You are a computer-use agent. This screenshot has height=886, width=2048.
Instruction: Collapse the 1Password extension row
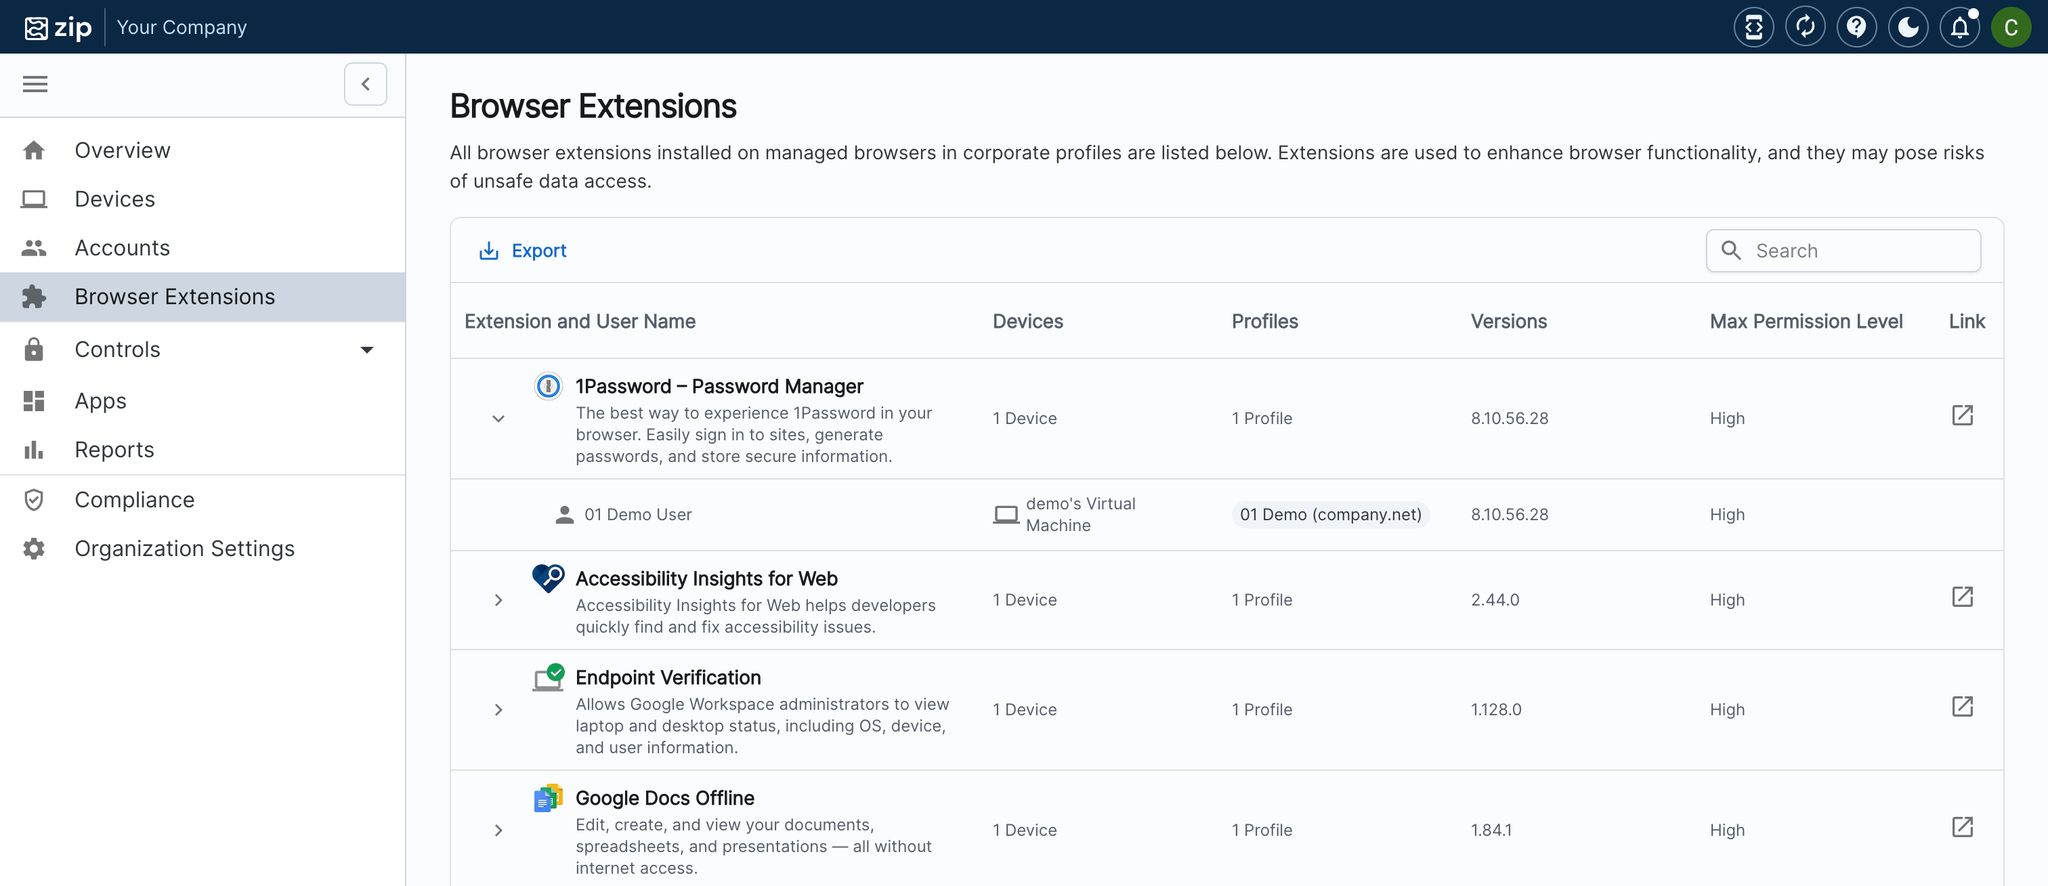(498, 419)
